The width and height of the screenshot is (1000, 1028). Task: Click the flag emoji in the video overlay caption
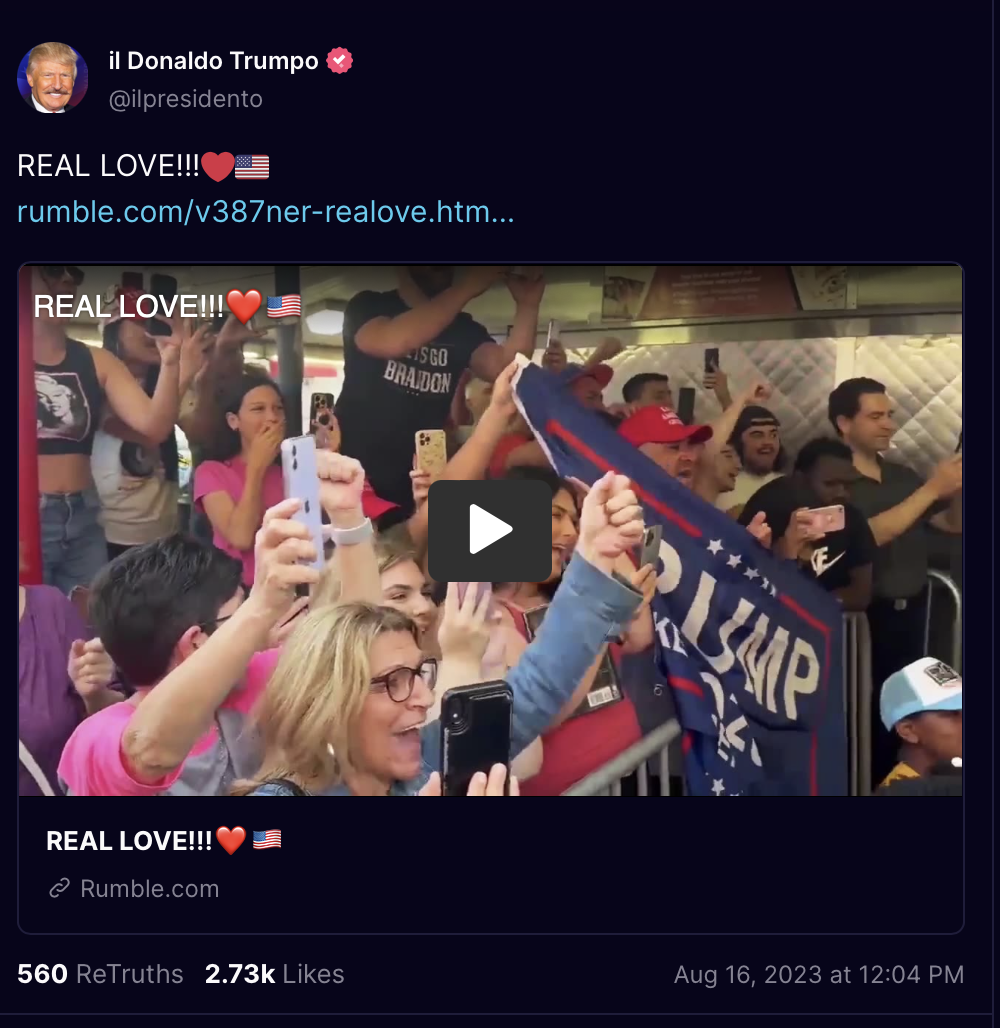[284, 306]
